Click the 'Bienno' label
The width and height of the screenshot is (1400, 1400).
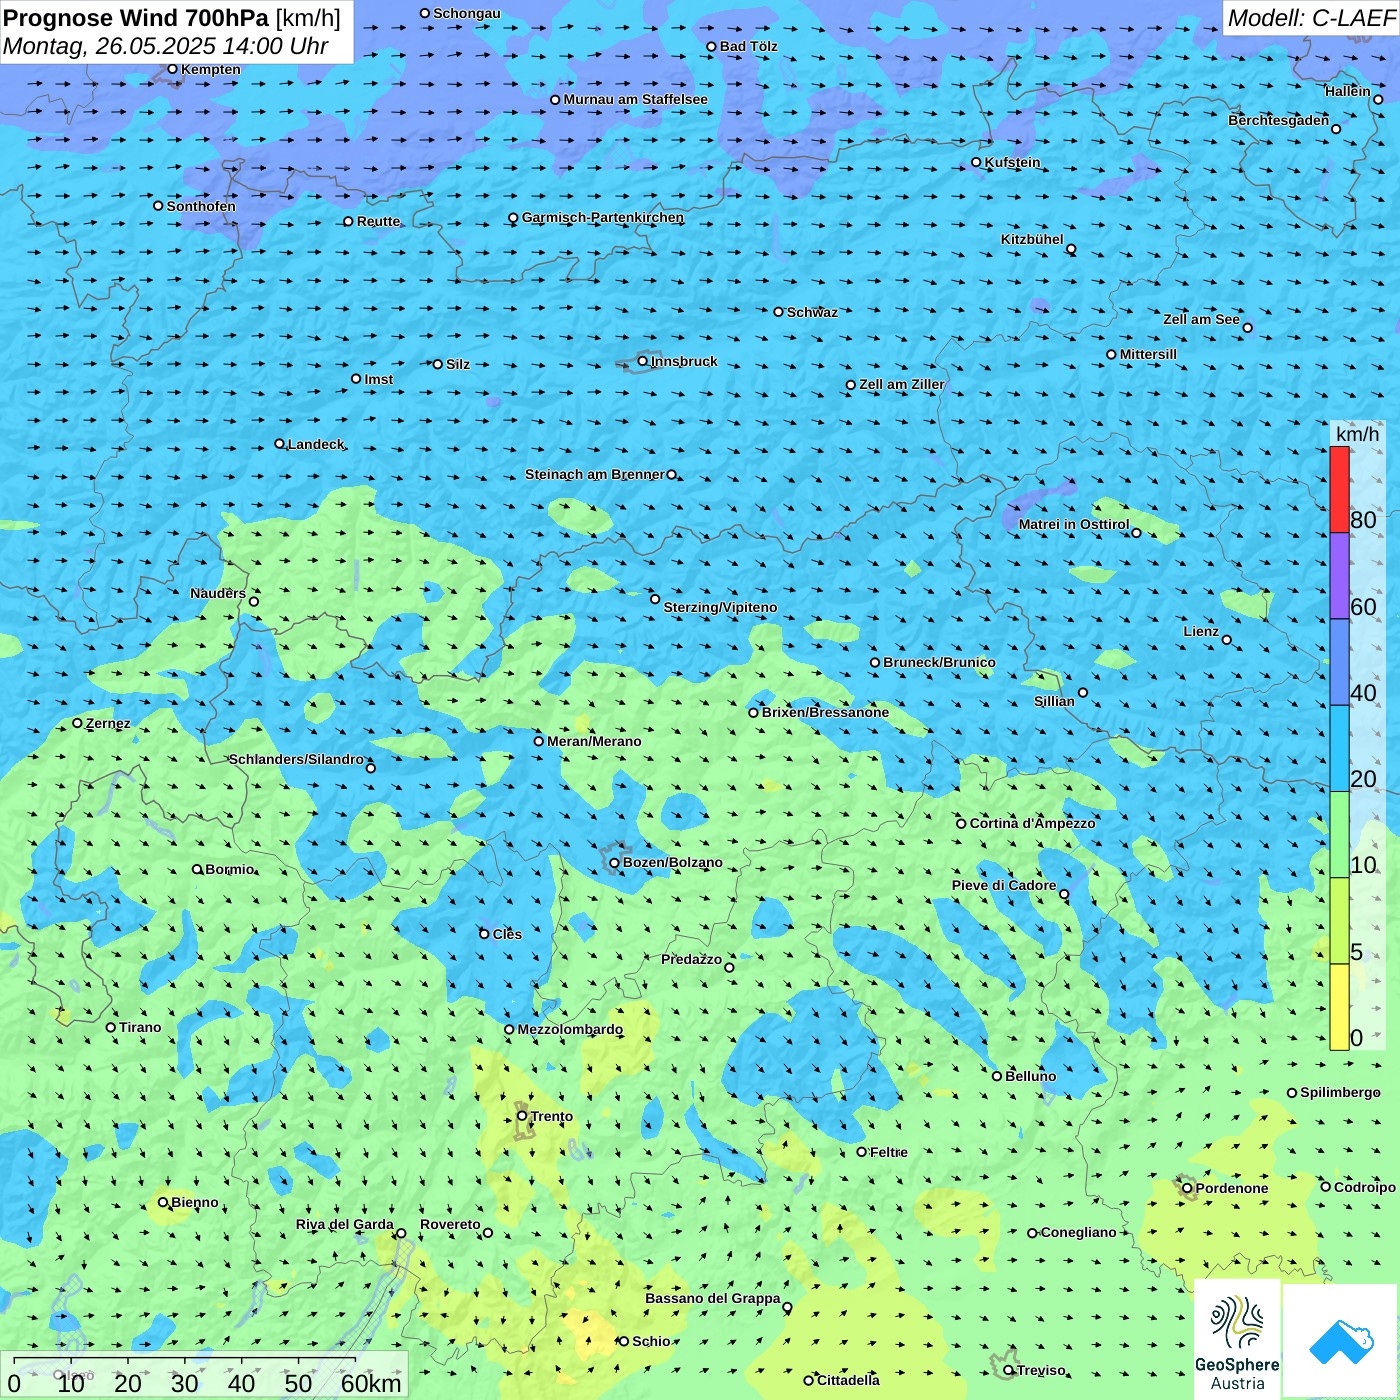(194, 1202)
